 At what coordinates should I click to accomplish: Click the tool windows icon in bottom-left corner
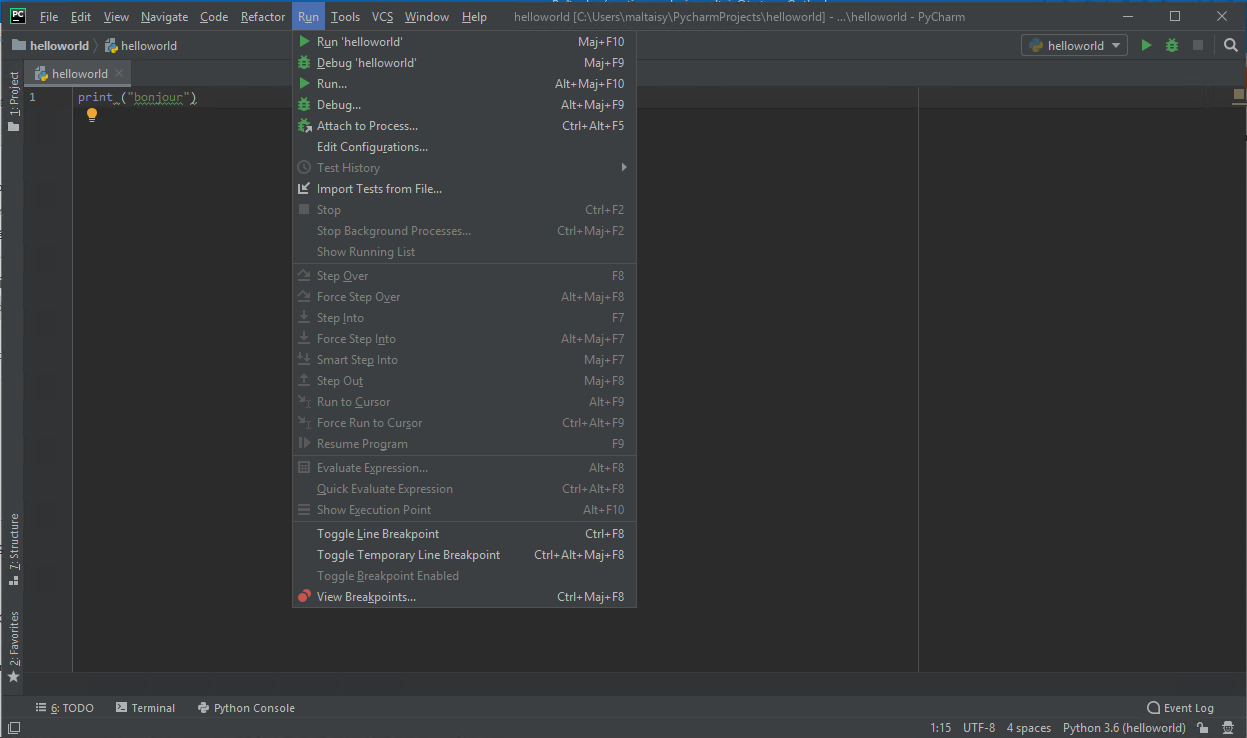(x=14, y=728)
